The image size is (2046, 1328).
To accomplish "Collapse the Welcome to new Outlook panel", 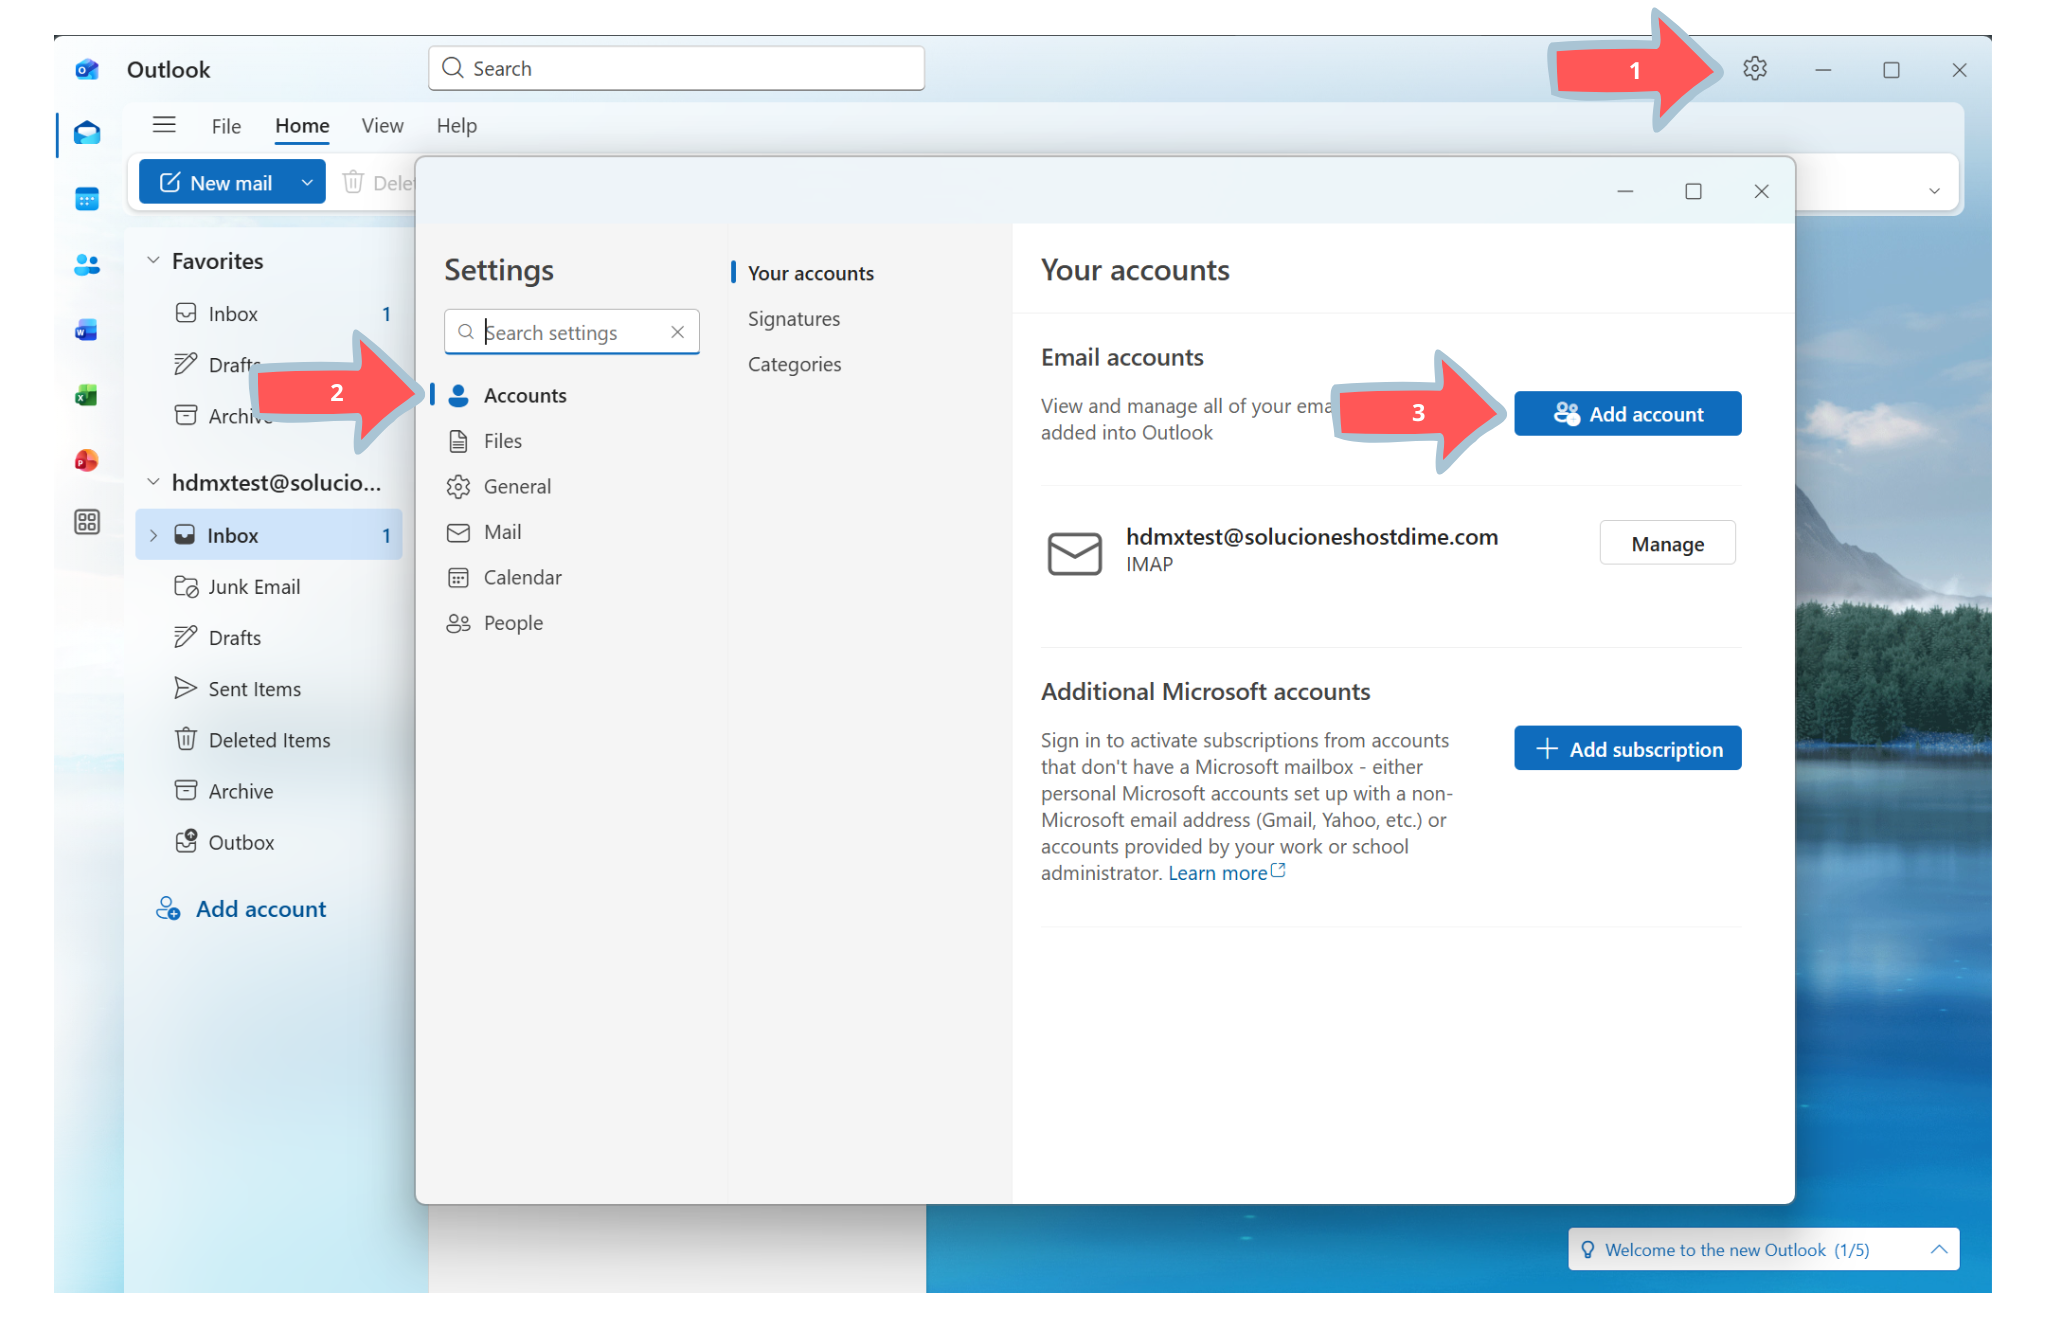I will point(1938,1249).
